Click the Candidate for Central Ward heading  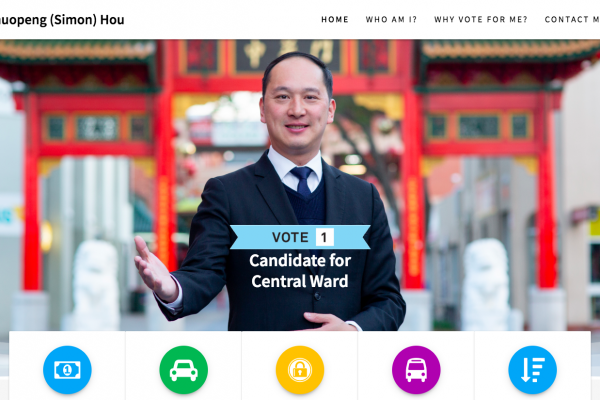coord(300,271)
